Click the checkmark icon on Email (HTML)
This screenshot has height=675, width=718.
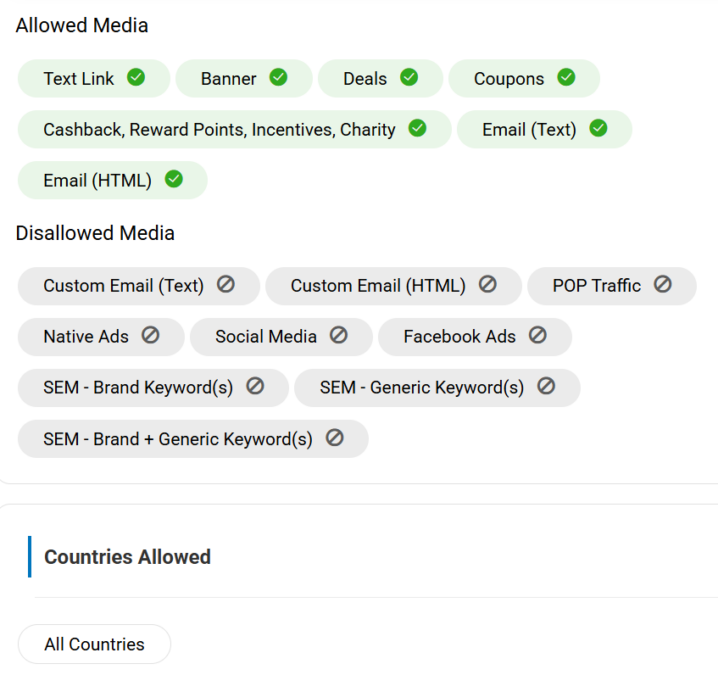(x=174, y=180)
